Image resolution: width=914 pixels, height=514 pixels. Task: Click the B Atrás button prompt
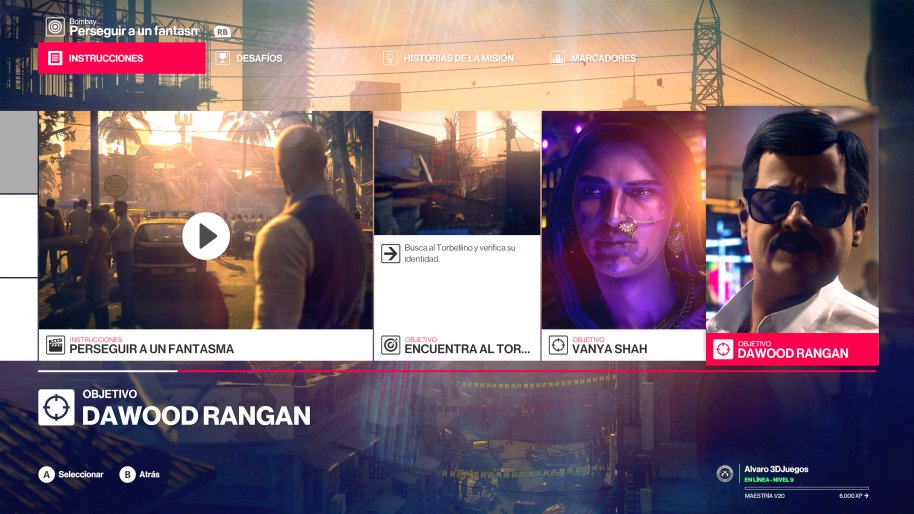pyautogui.click(x=140, y=474)
